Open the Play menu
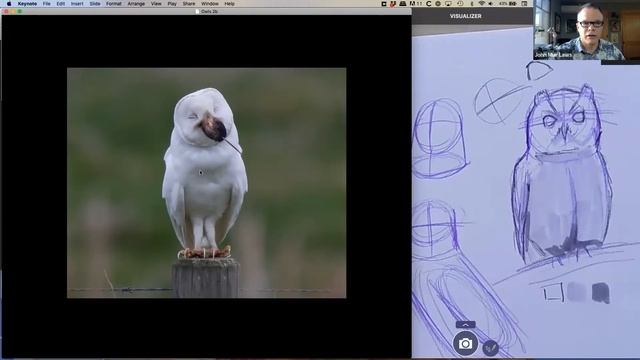 [x=172, y=4]
